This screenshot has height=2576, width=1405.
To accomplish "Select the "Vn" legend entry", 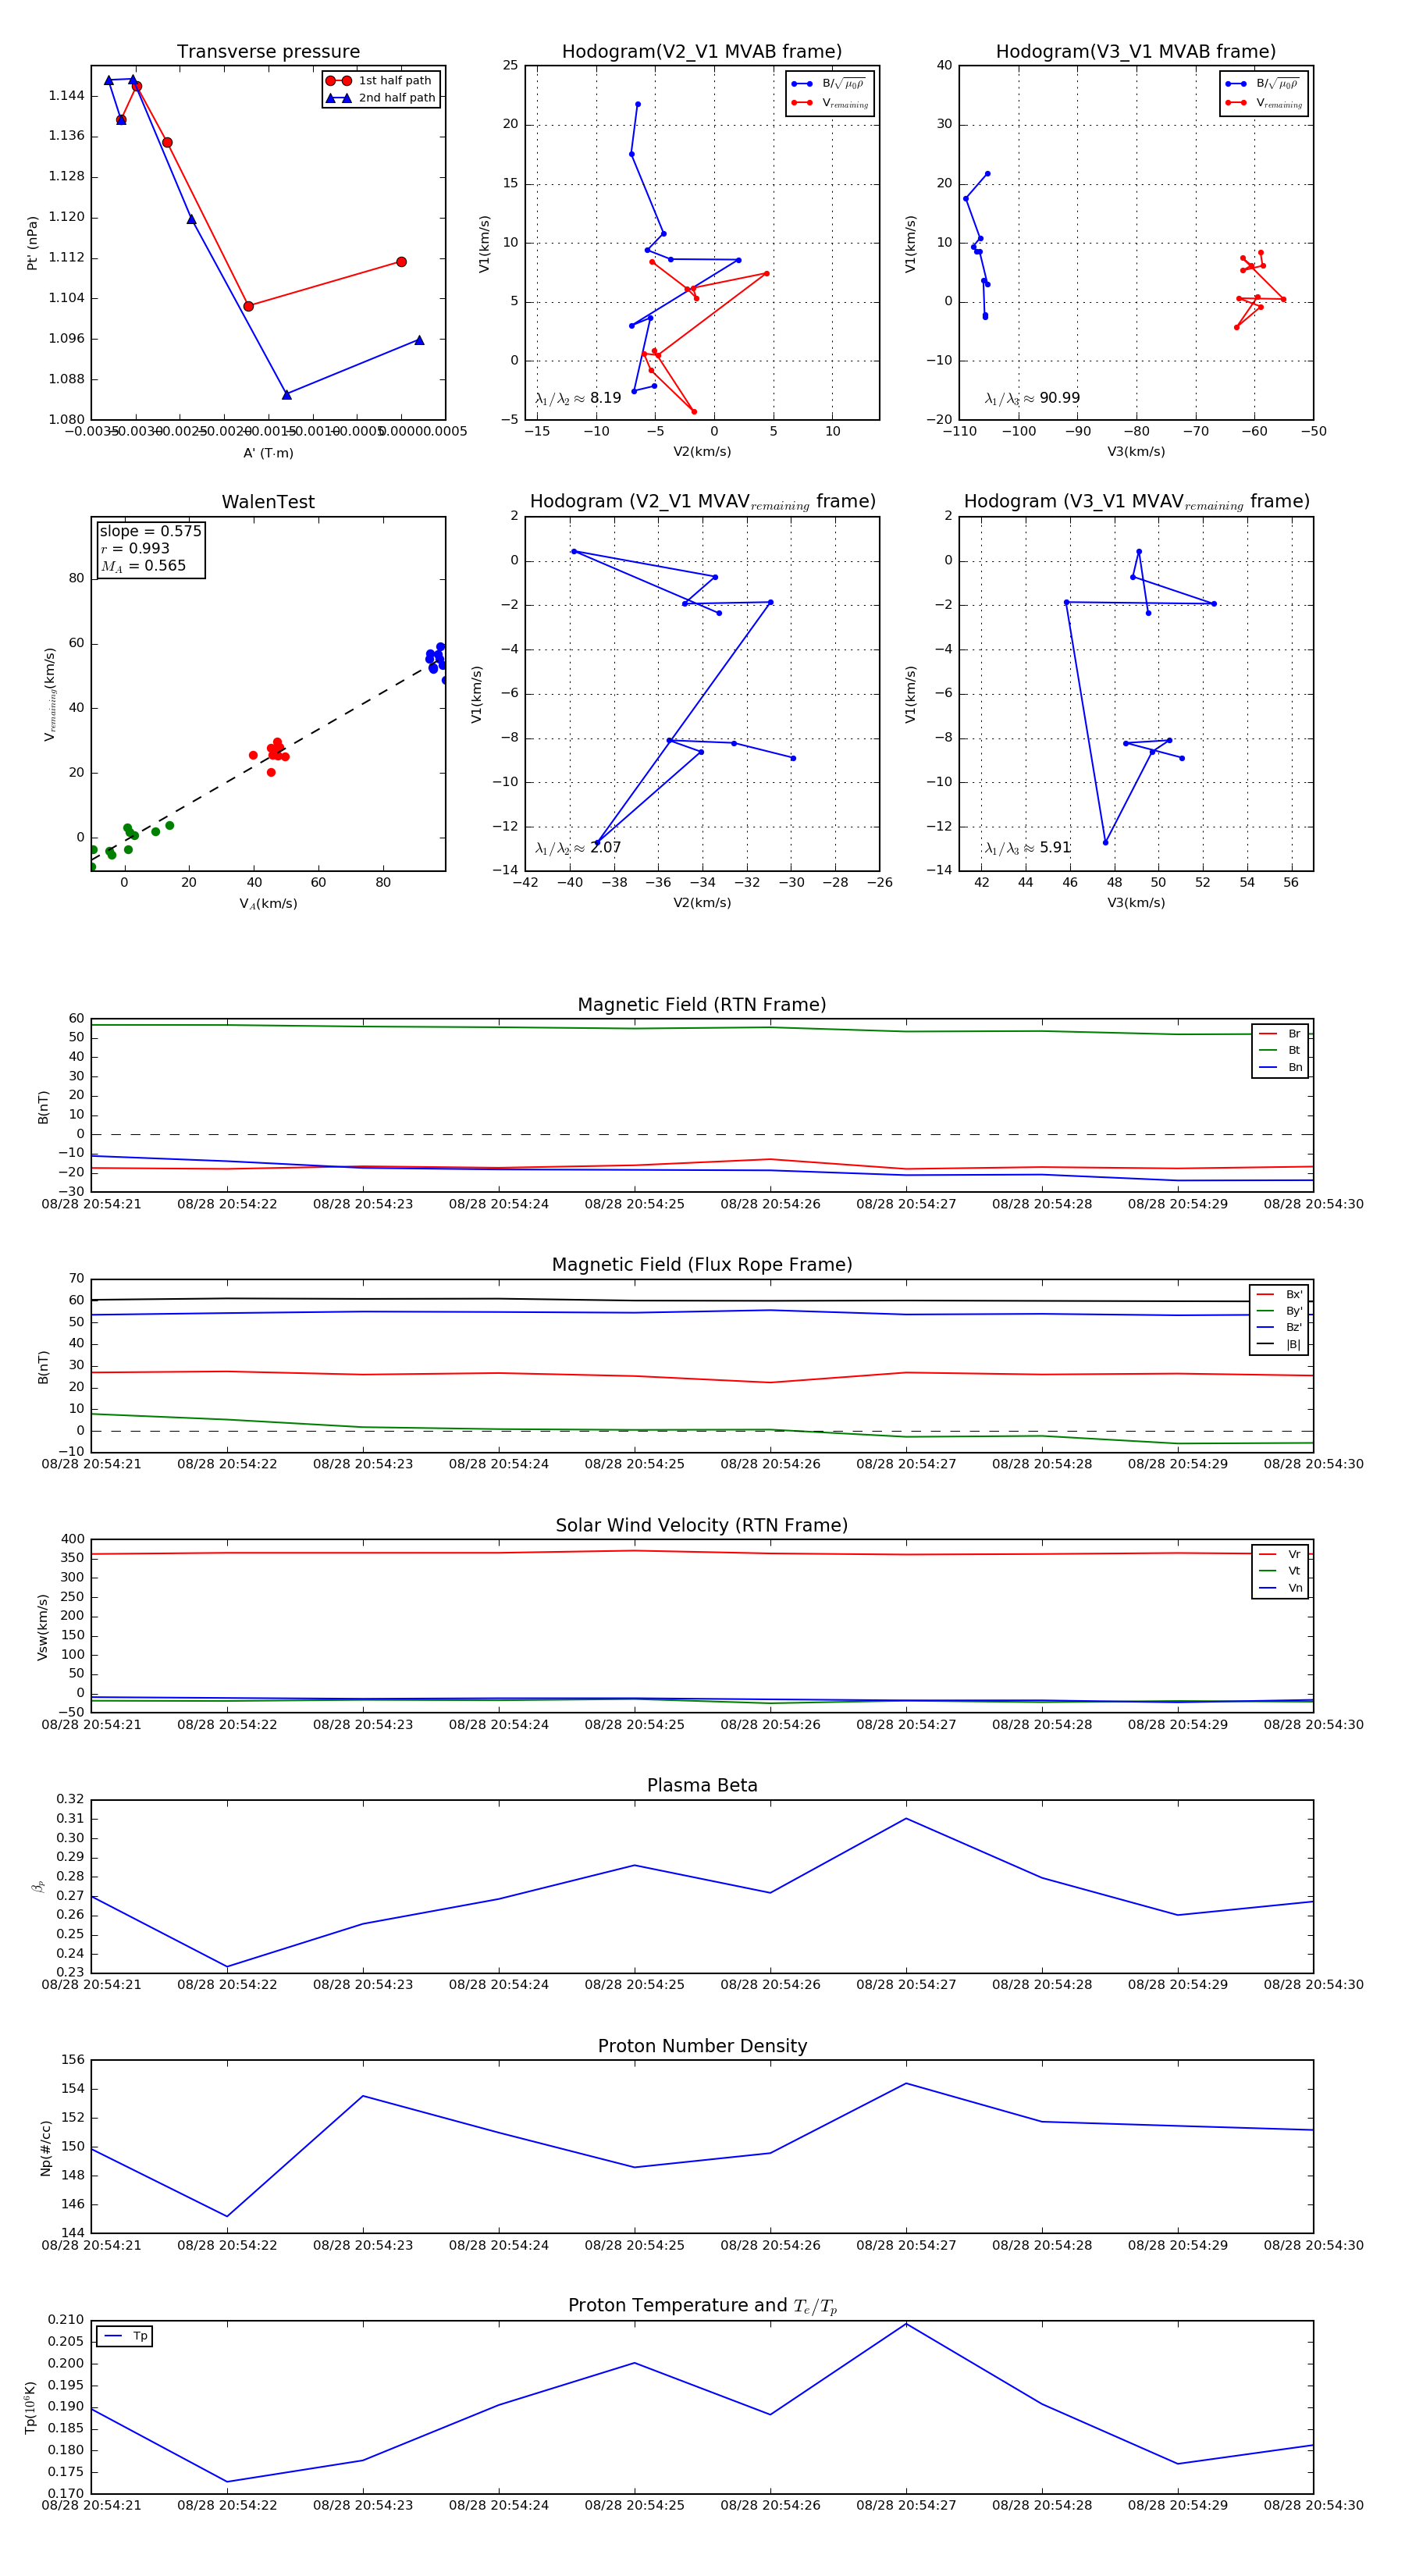I will click(x=1280, y=1588).
